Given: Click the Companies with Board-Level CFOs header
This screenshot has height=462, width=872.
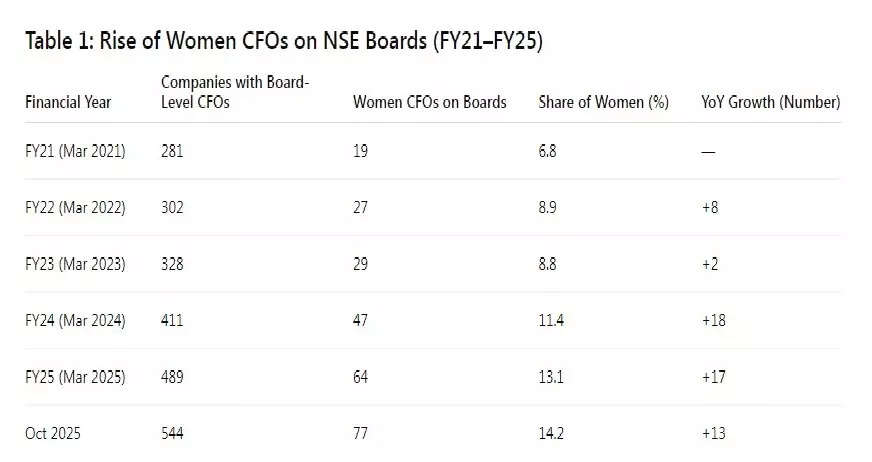Looking at the screenshot, I should tap(234, 92).
